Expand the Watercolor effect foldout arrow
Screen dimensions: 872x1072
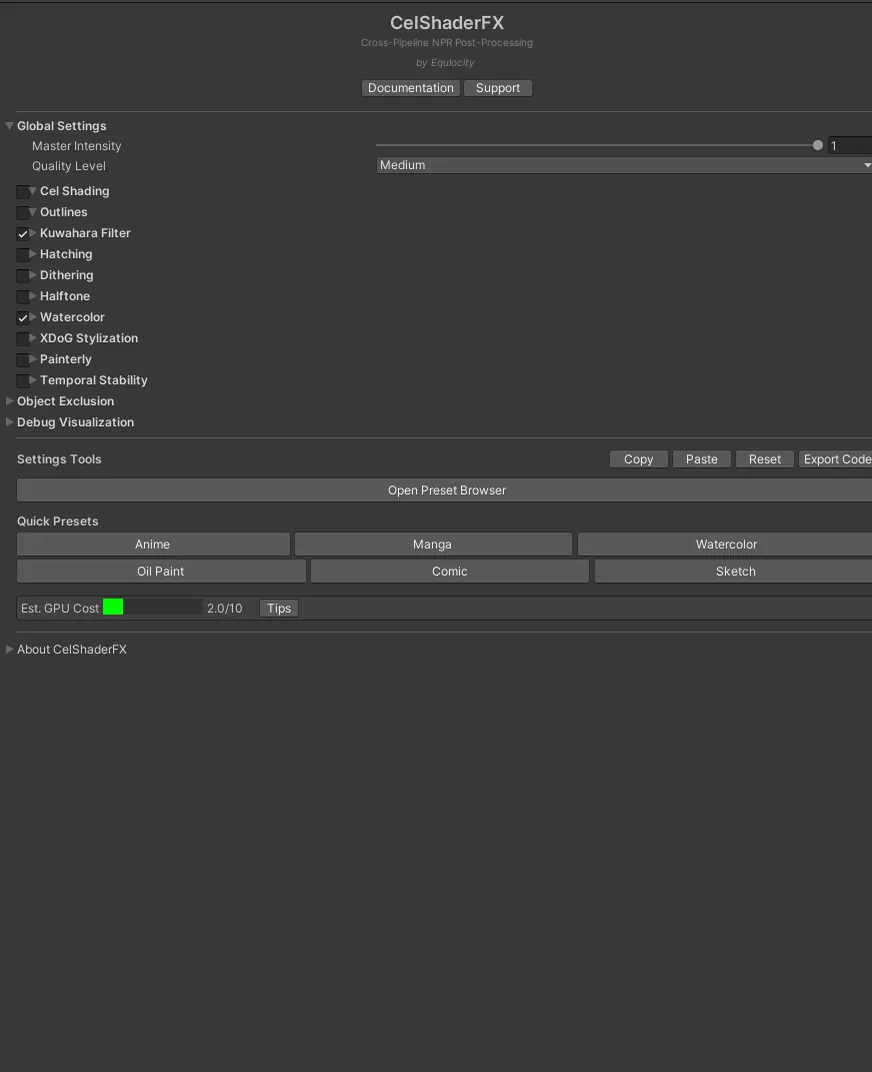33,317
